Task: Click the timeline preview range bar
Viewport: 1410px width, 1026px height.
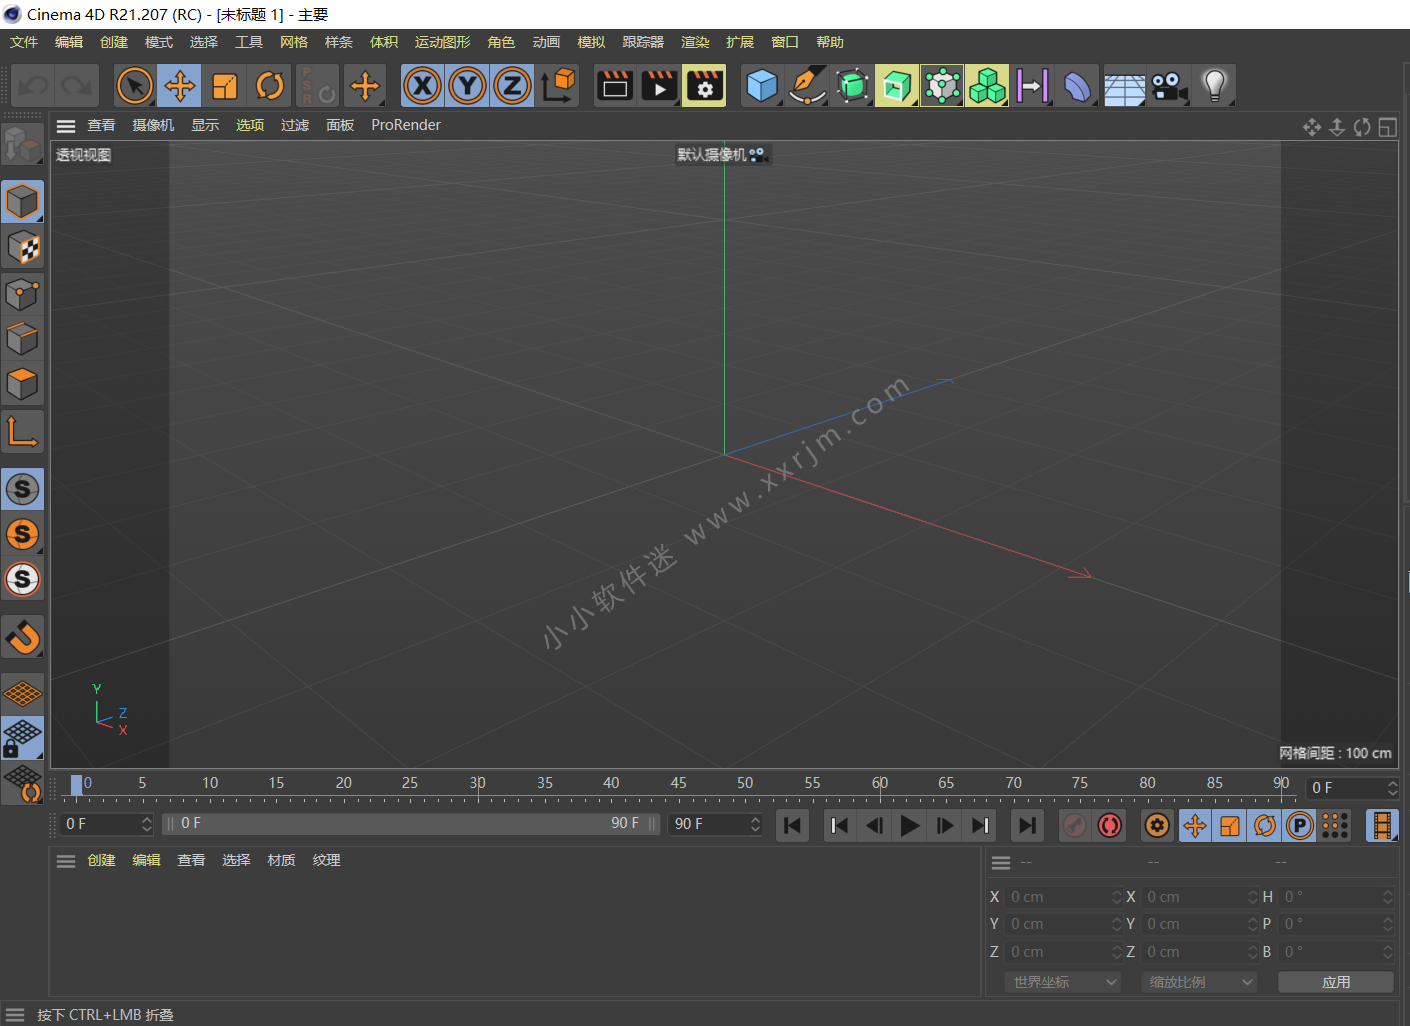Action: [410, 823]
